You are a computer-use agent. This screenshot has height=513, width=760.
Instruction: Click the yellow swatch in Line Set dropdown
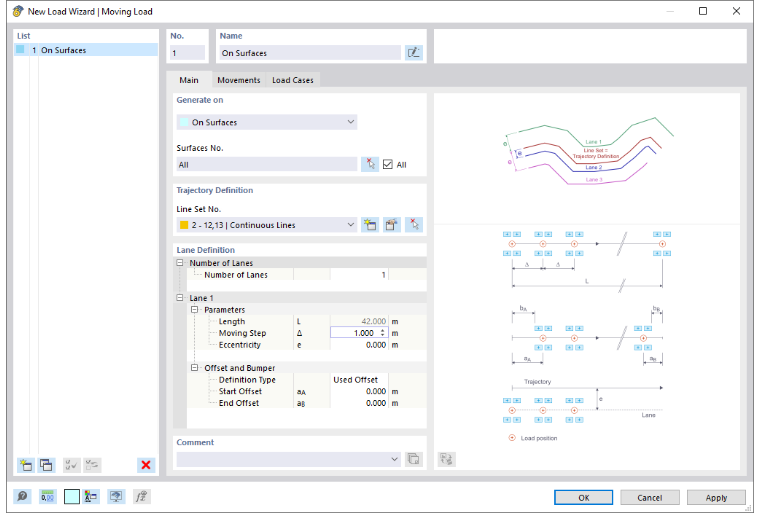[184, 225]
